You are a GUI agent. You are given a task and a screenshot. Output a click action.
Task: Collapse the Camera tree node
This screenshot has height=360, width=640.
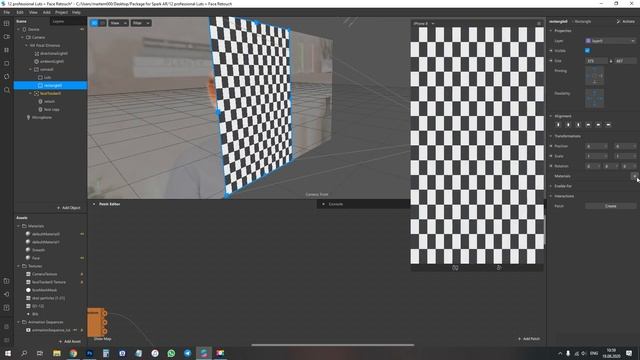[x=22, y=37]
